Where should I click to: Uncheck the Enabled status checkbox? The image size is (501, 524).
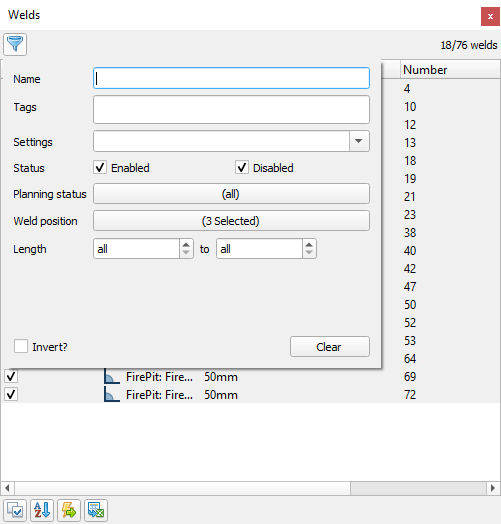[100, 167]
